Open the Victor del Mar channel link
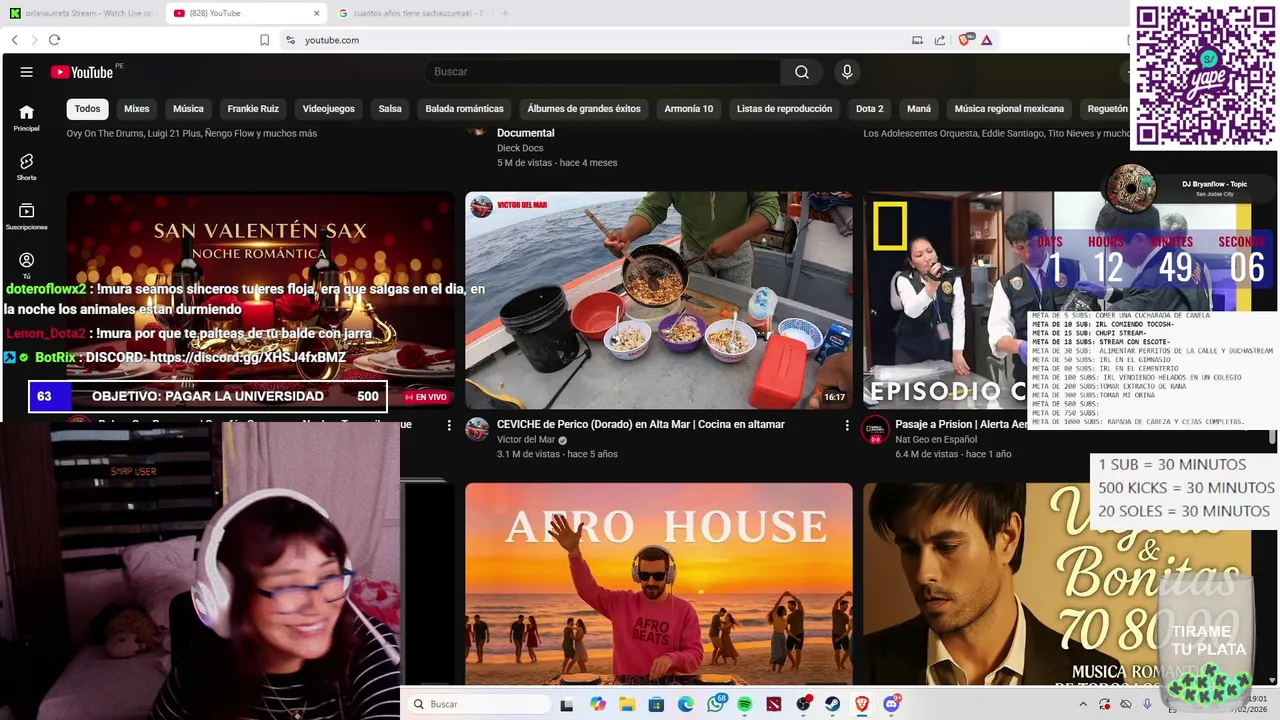This screenshot has height=720, width=1280. point(526,440)
